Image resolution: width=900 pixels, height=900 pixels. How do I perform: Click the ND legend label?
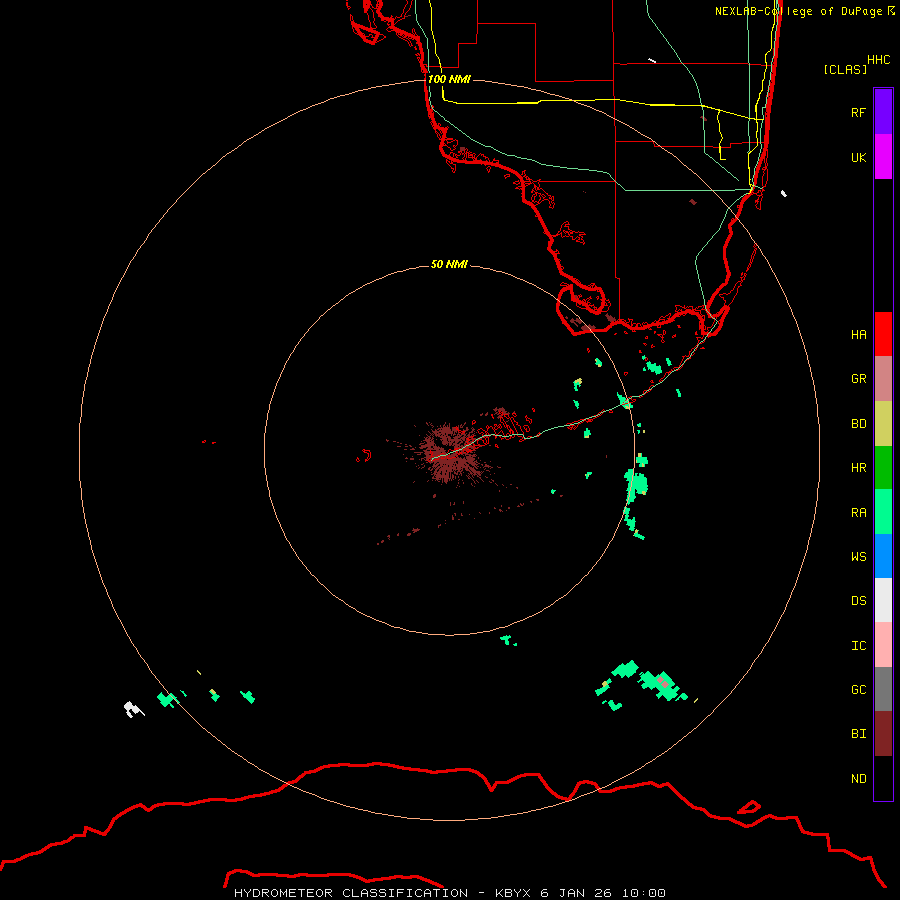click(858, 779)
